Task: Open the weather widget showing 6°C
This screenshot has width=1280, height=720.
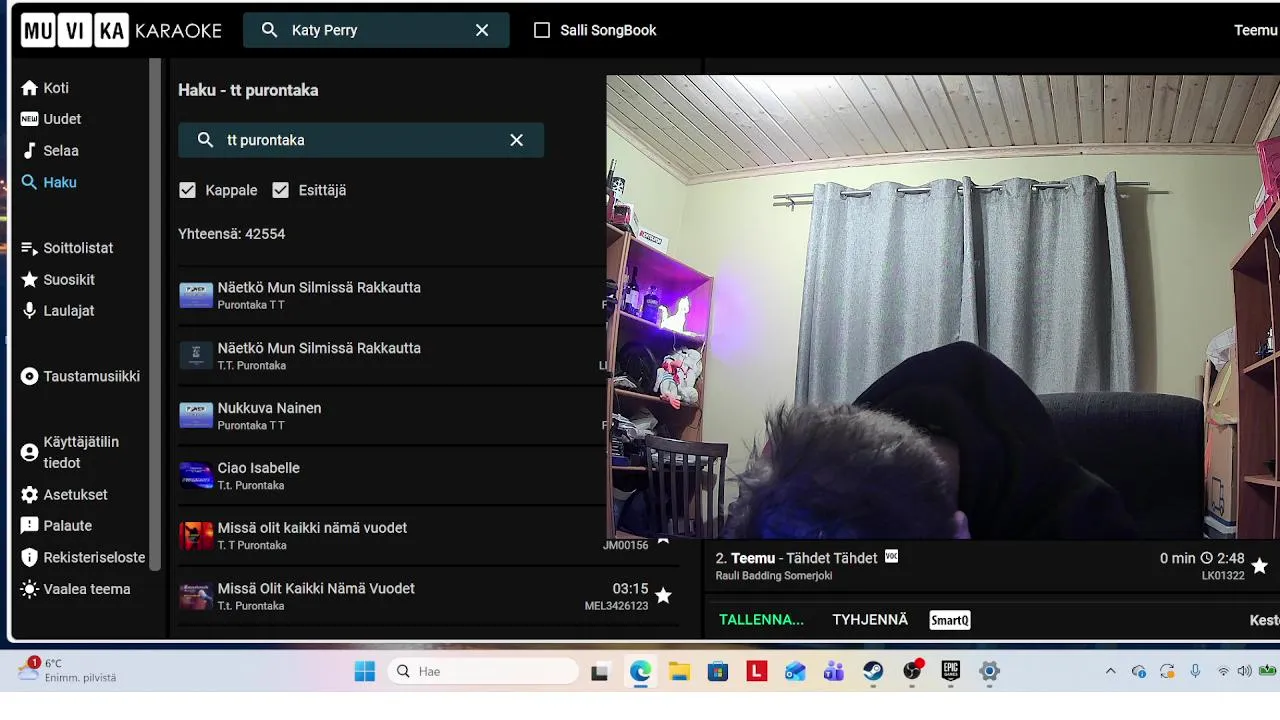Action: coord(68,670)
